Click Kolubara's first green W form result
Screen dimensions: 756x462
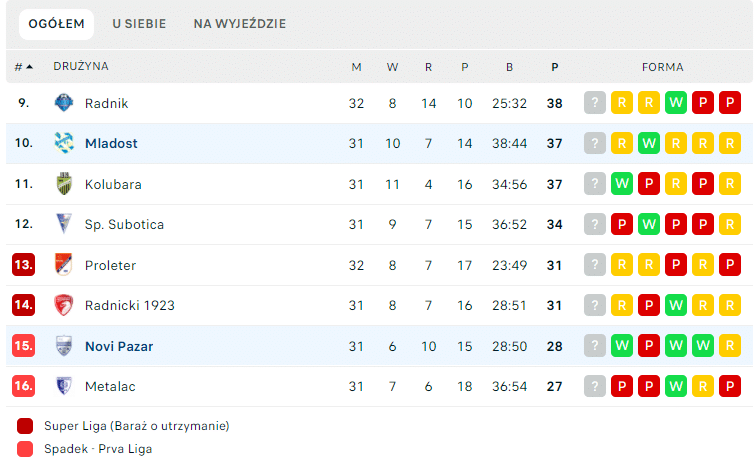(621, 183)
